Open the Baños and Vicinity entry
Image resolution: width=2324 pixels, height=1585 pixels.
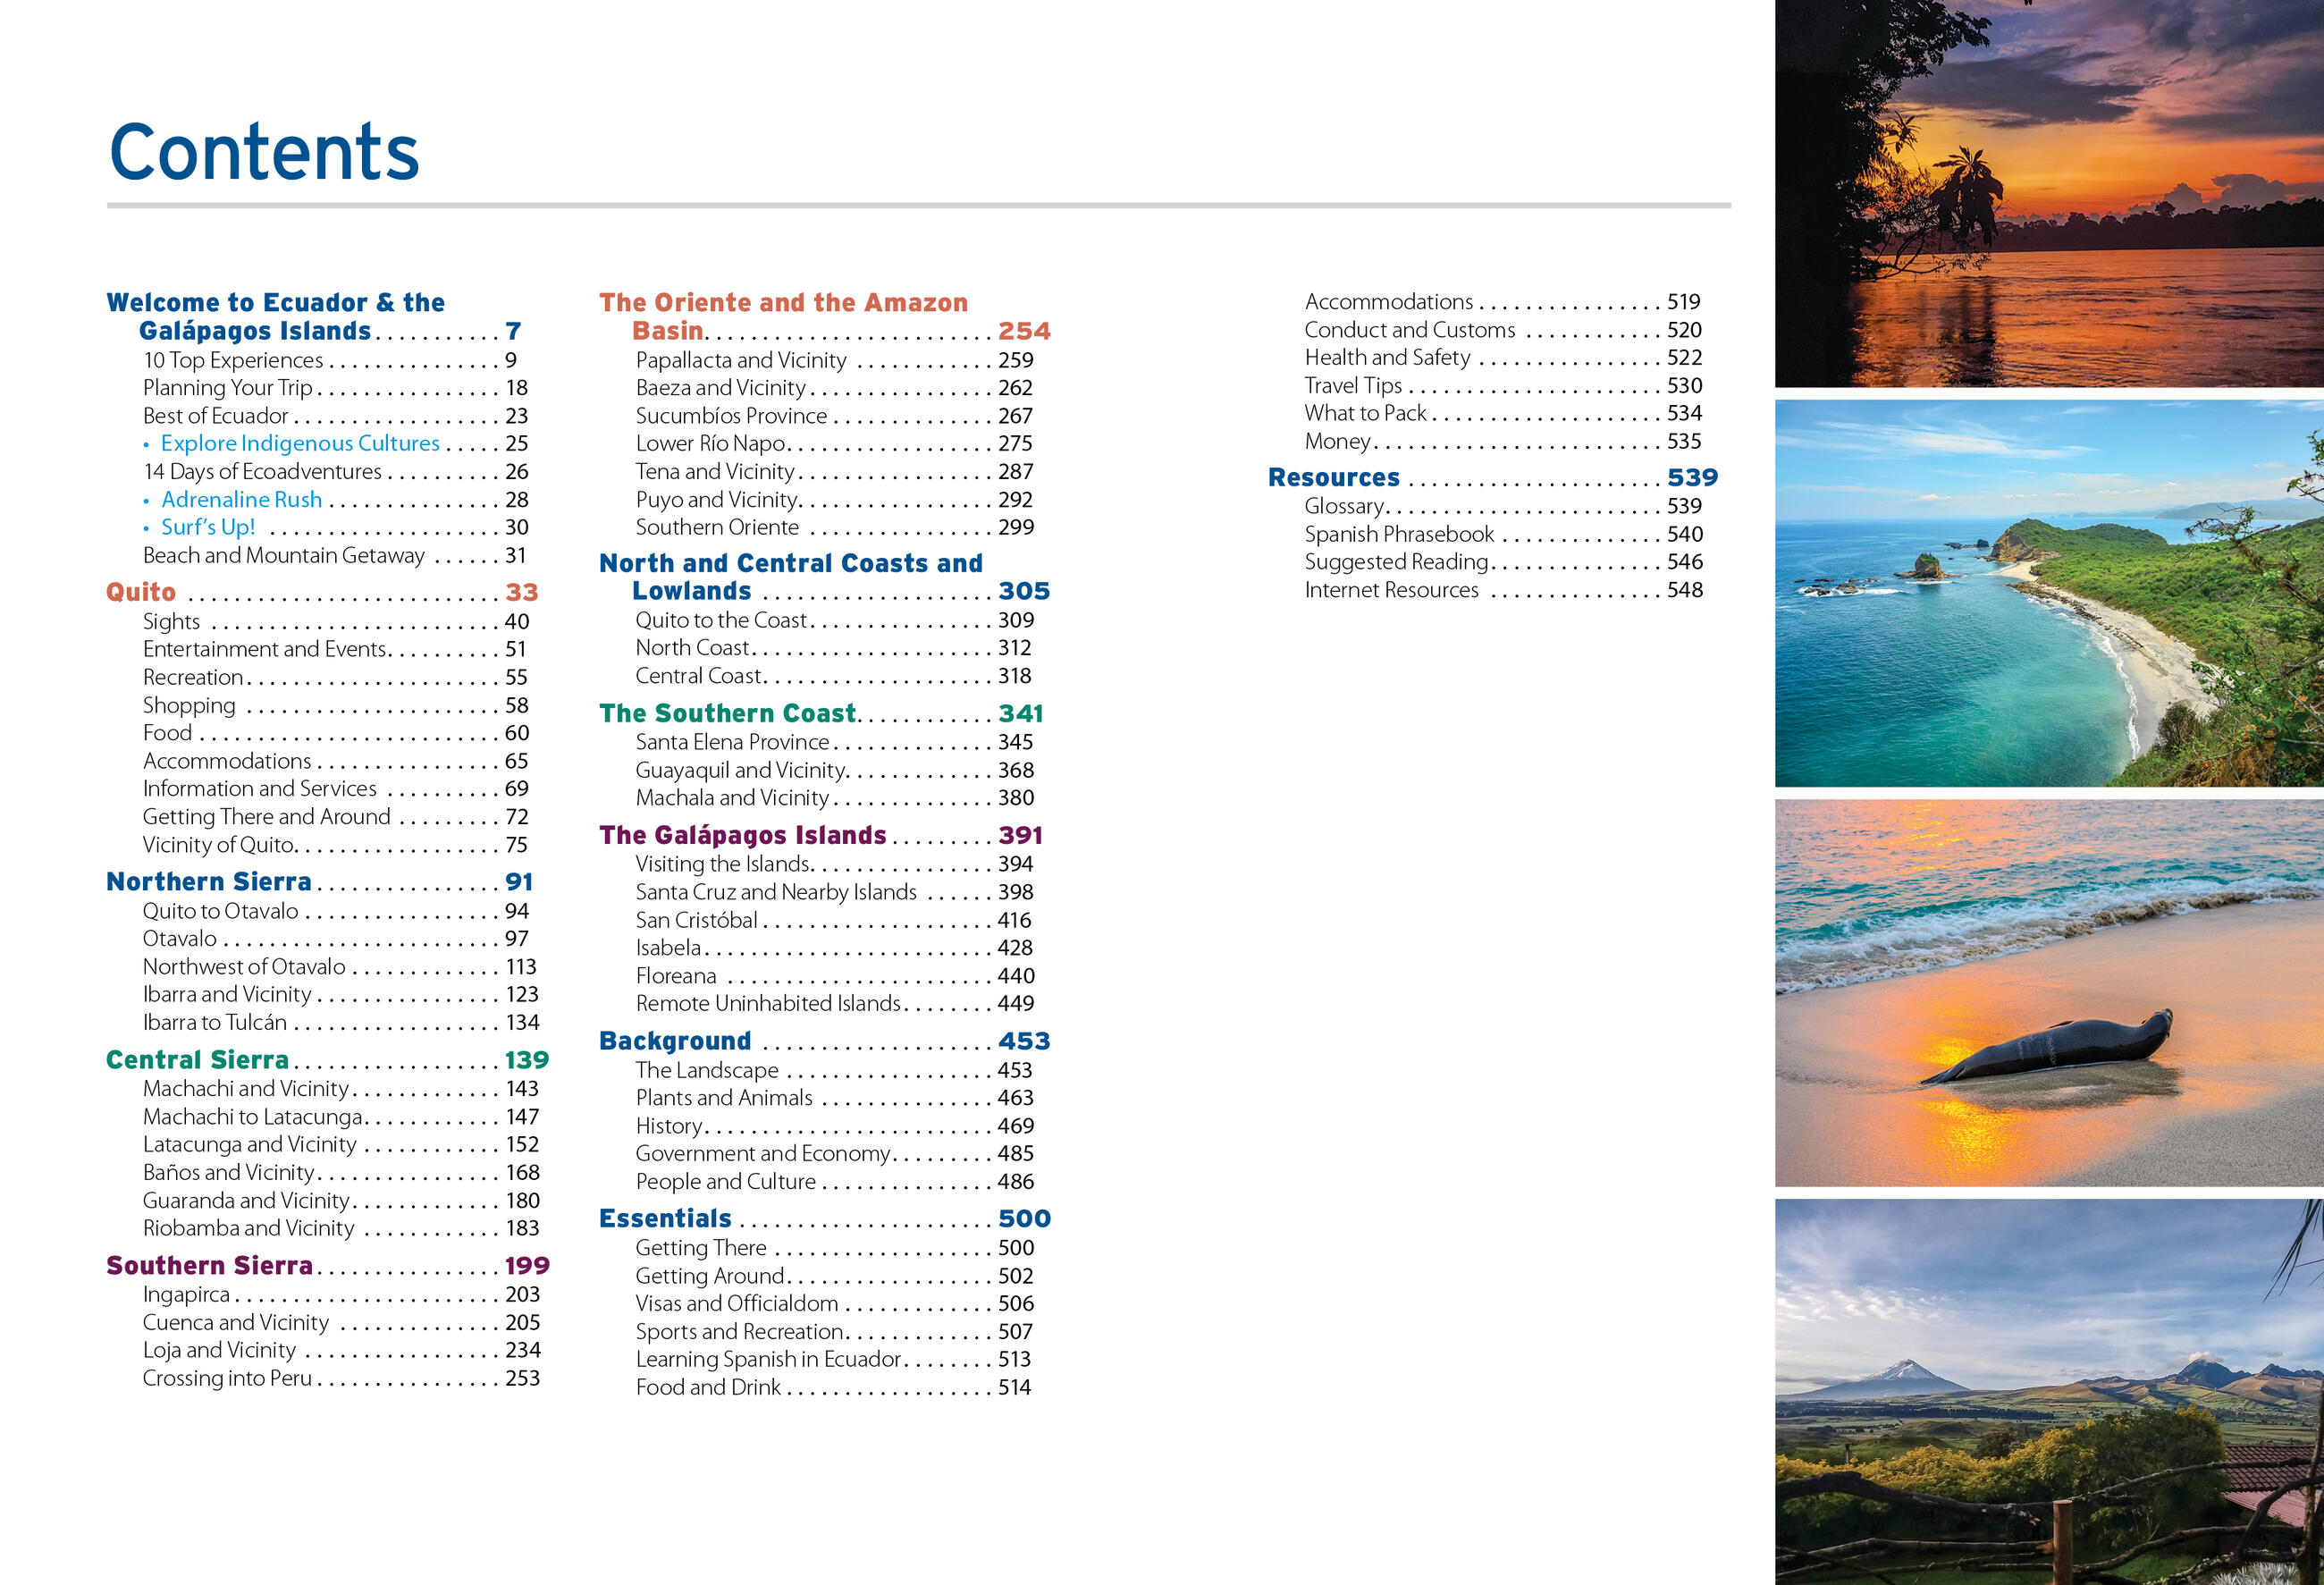[228, 1172]
